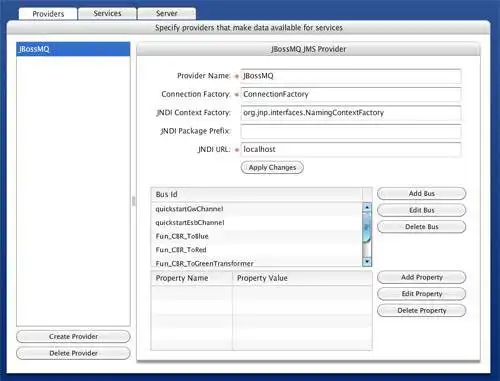Click the bus list scrollbar thumb
This screenshot has width=500, height=381.
[367, 227]
